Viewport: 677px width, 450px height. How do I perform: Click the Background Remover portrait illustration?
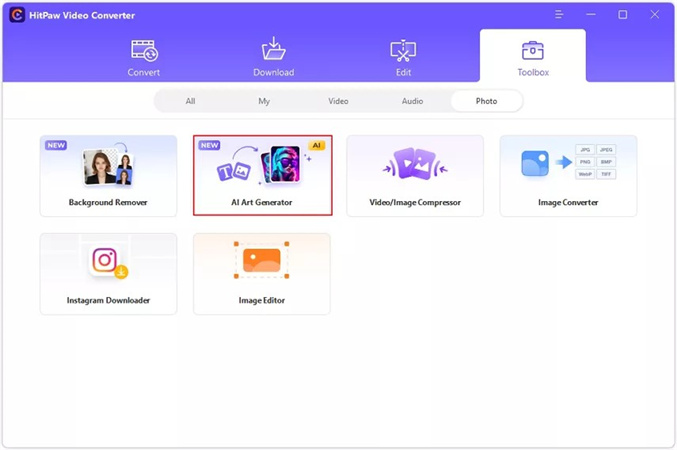tap(109, 166)
